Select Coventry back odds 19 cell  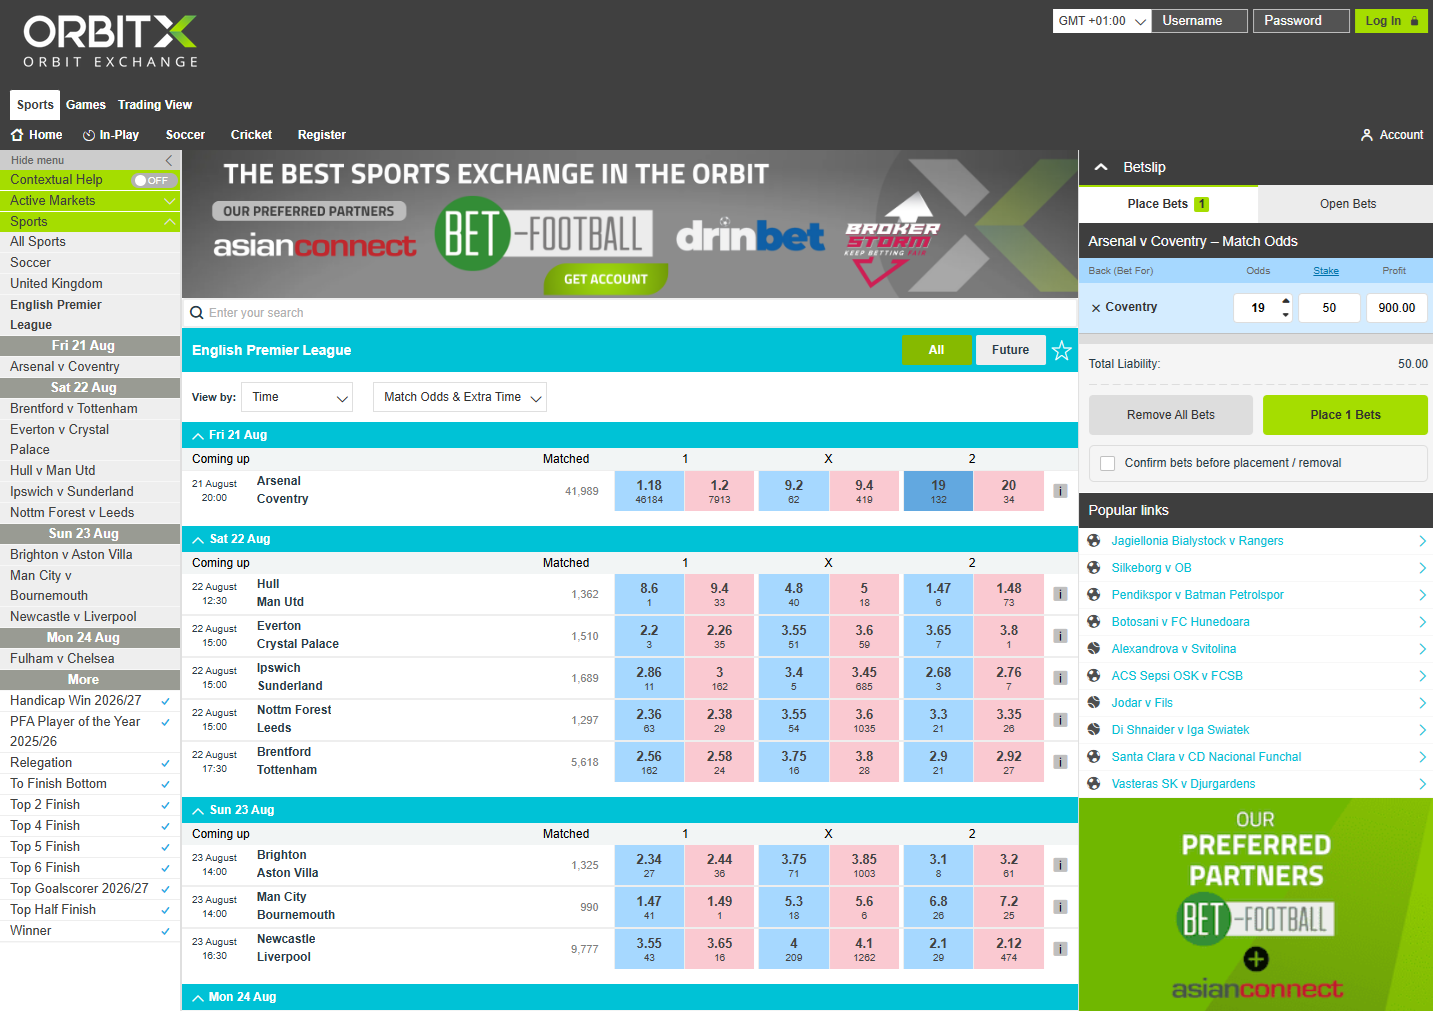click(x=938, y=491)
